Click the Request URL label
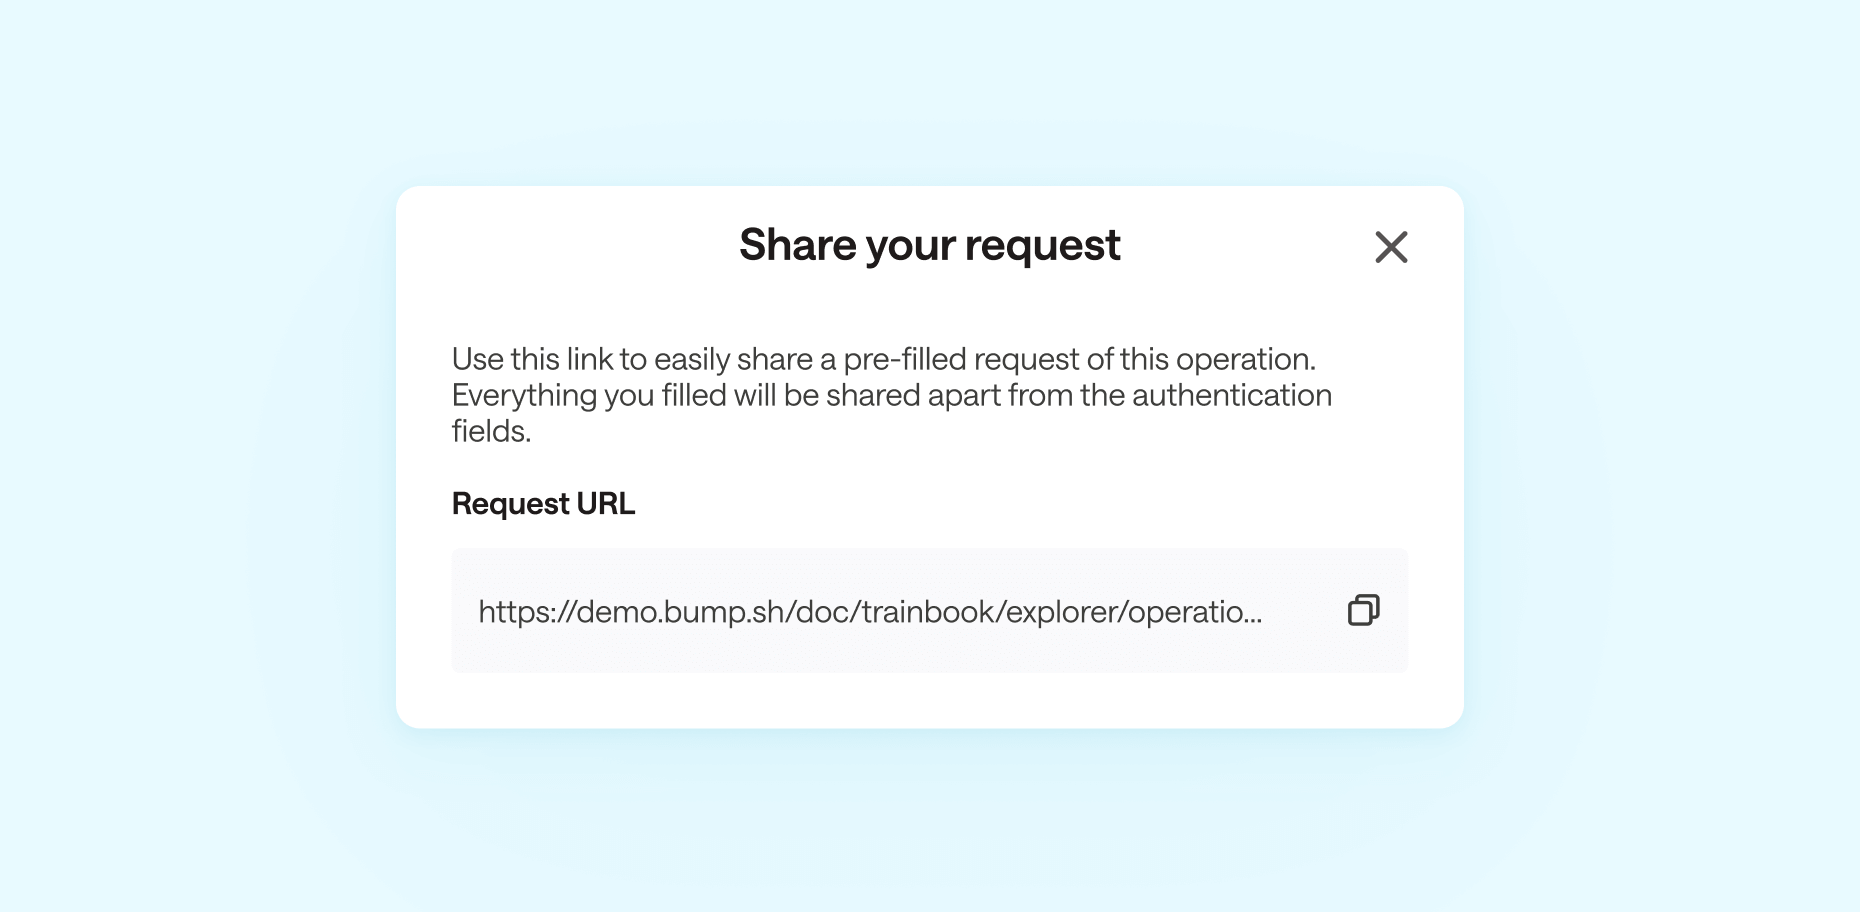The image size is (1860, 912). coord(543,503)
